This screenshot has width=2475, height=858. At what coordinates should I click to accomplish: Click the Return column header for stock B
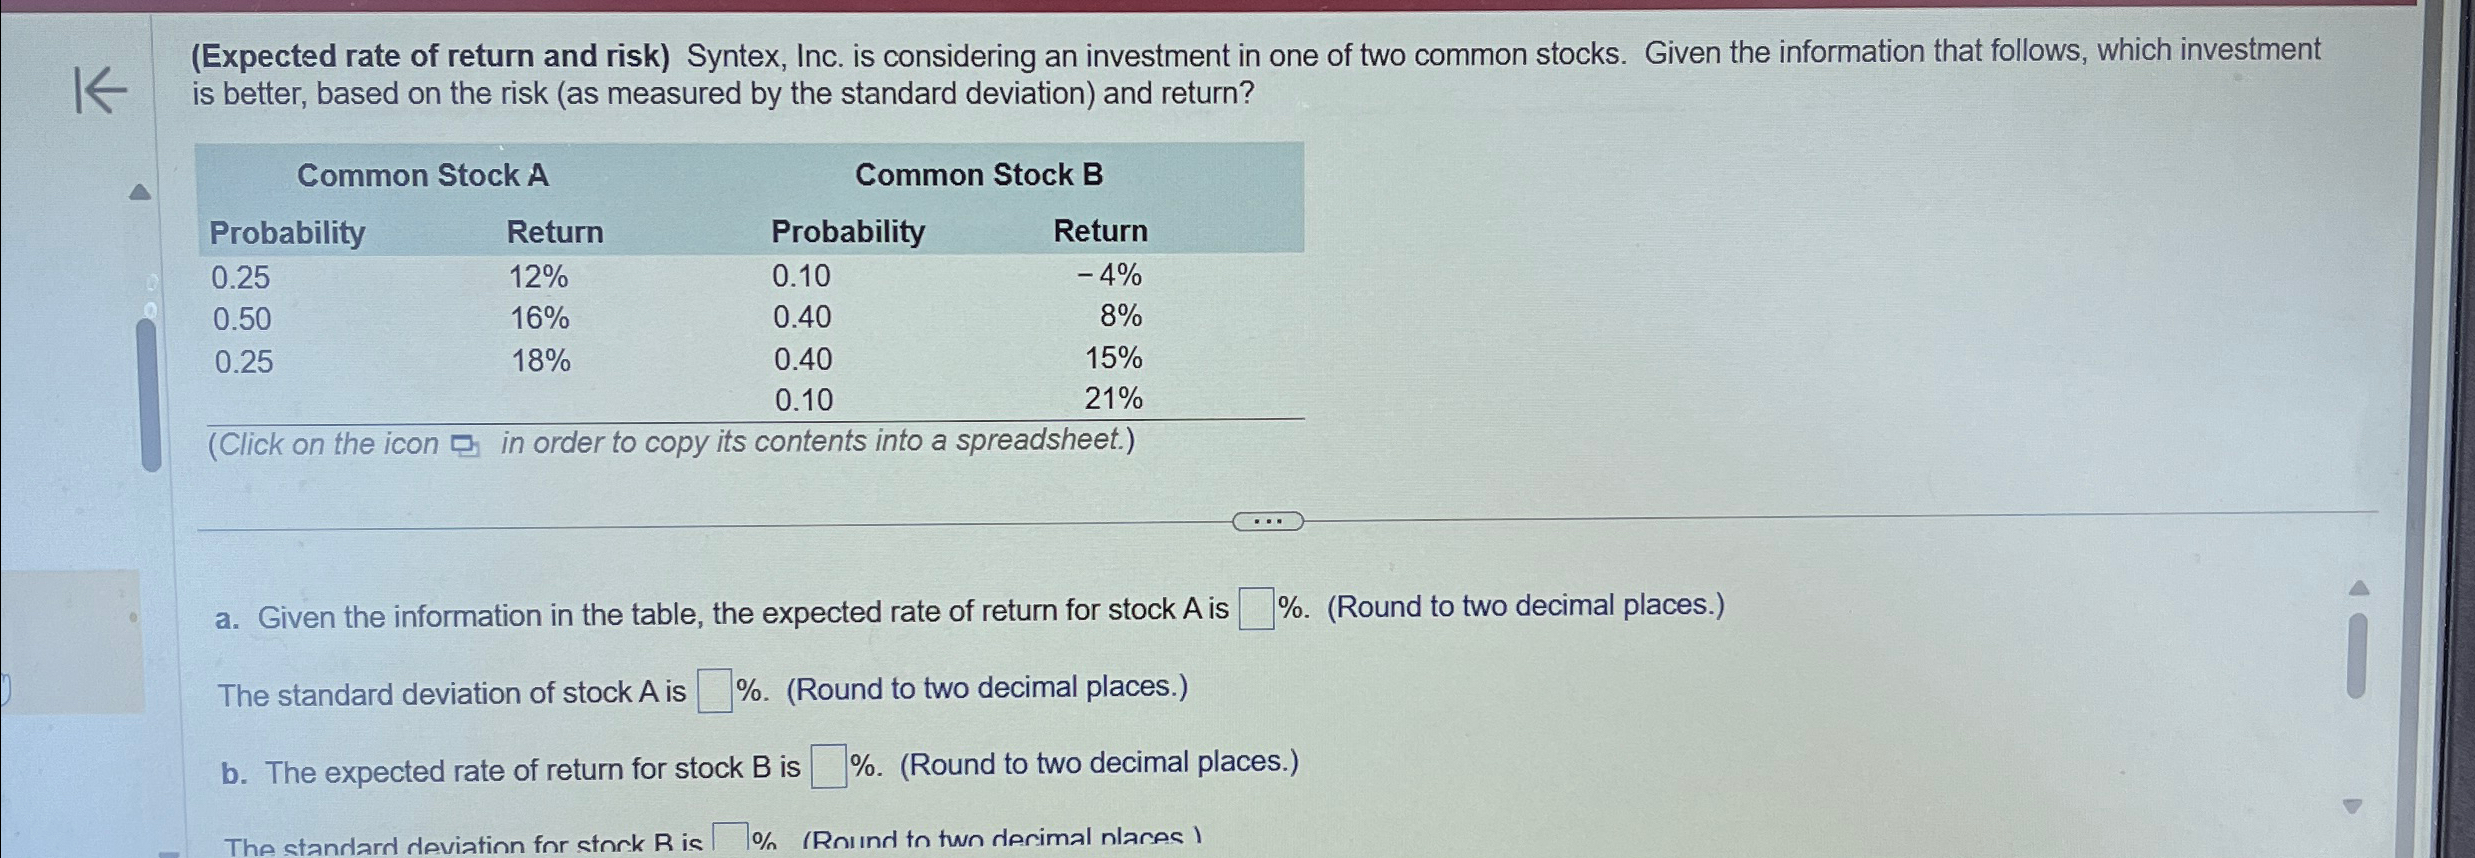click(x=1100, y=231)
